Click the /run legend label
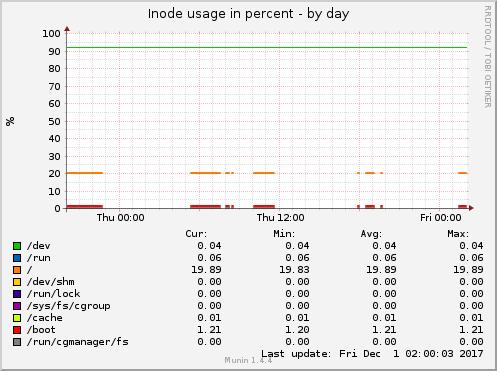Image resolution: width=497 pixels, height=371 pixels. tap(39, 258)
